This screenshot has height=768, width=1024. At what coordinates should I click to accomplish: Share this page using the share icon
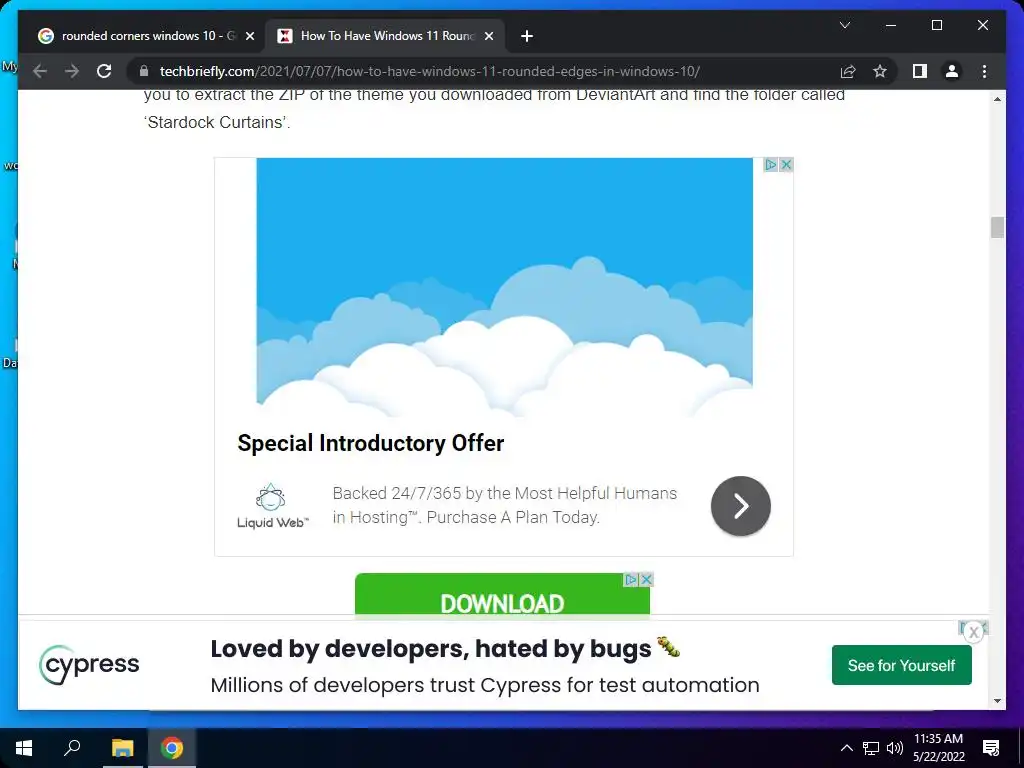point(848,71)
